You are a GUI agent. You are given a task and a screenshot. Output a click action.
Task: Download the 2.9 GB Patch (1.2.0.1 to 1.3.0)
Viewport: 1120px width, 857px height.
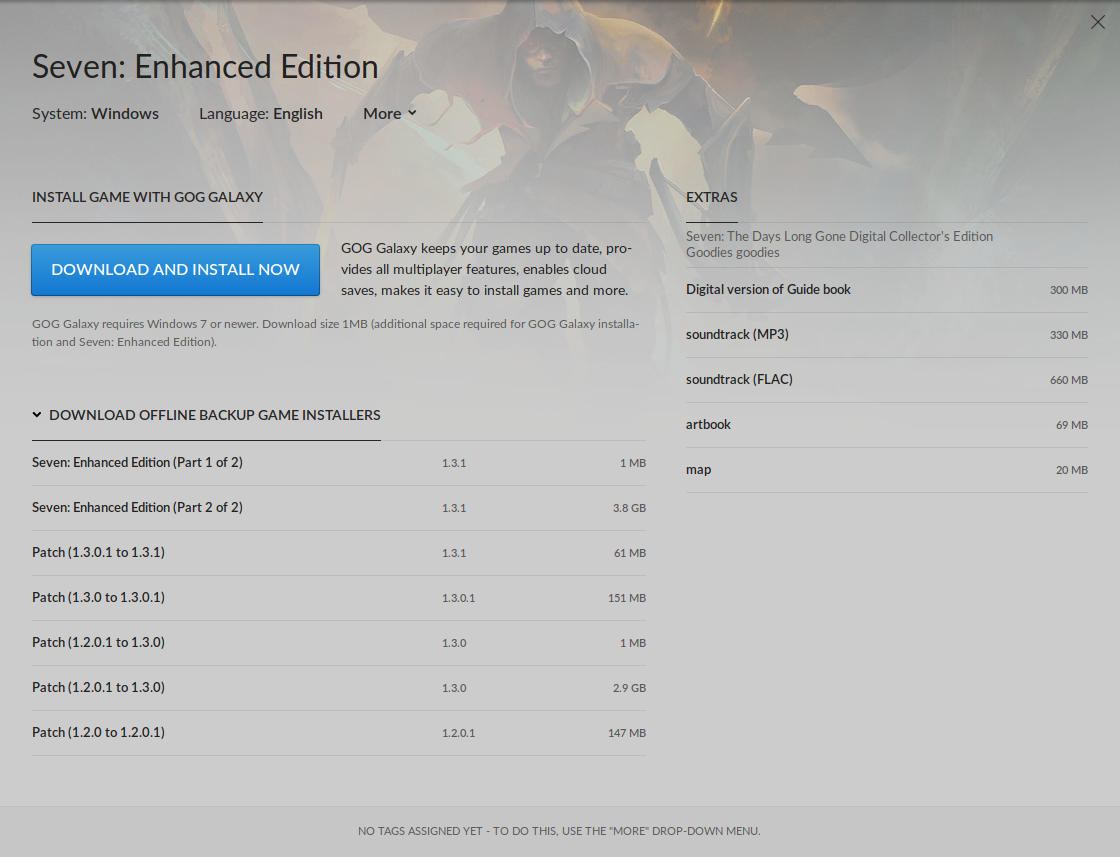pyautogui.click(x=339, y=688)
